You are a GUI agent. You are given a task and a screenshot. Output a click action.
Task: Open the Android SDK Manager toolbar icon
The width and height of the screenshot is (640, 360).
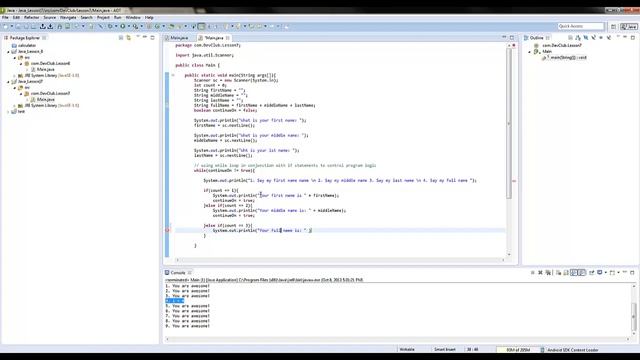(60, 26)
